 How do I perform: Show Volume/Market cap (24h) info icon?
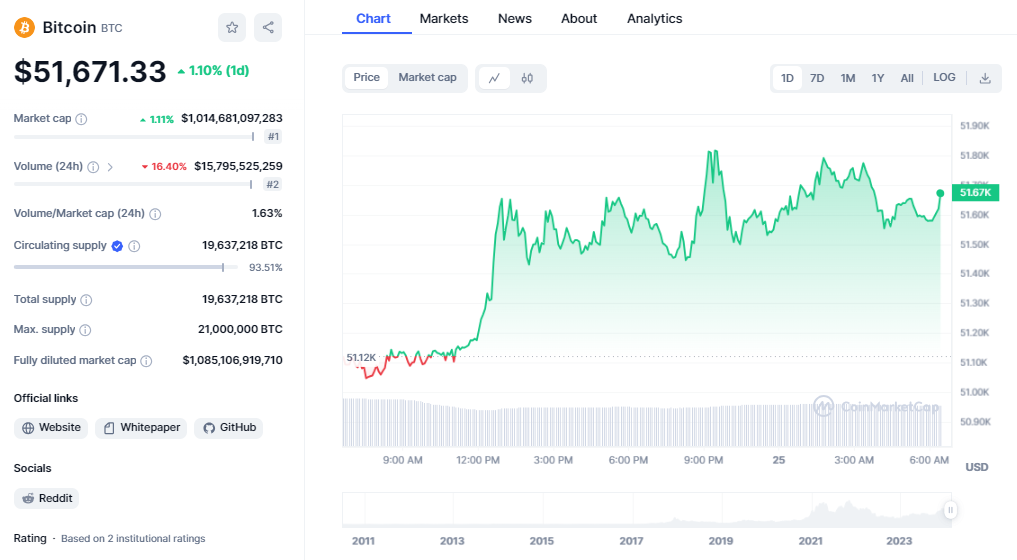pyautogui.click(x=155, y=213)
